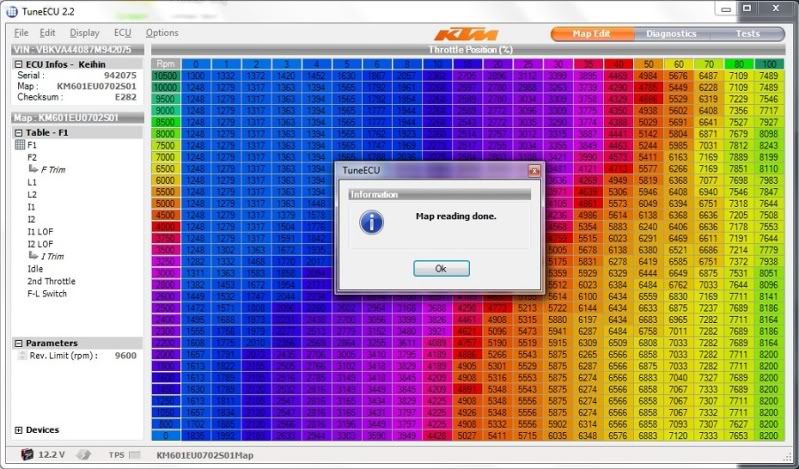The width and height of the screenshot is (799, 469).
Task: Click the battery voltage icon in status bar
Action: point(27,454)
